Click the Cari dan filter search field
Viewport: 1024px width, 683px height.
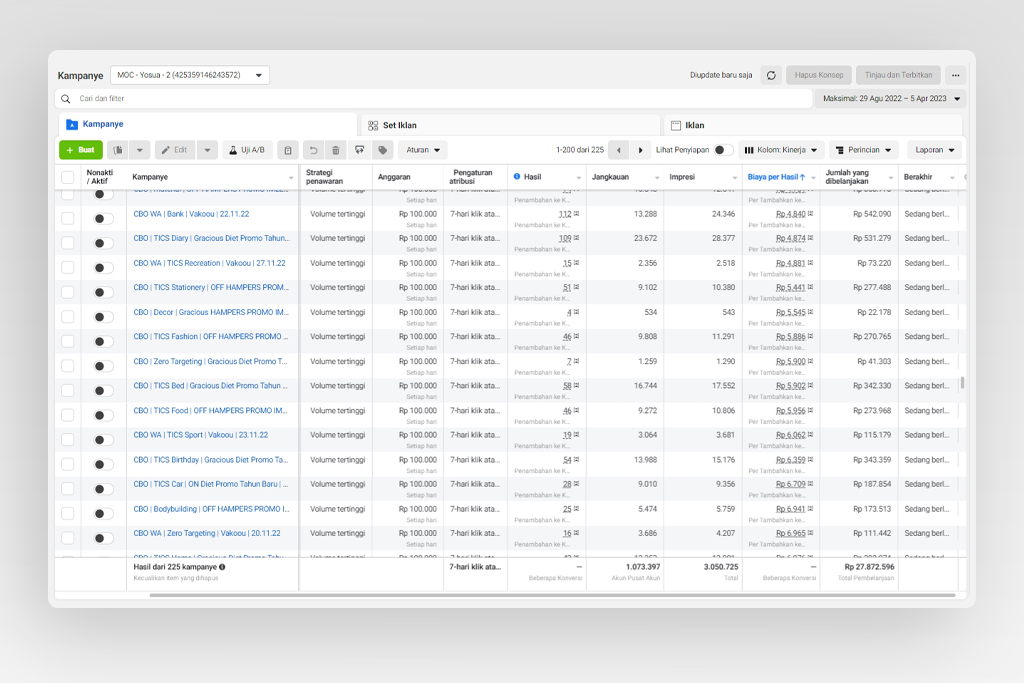click(430, 99)
